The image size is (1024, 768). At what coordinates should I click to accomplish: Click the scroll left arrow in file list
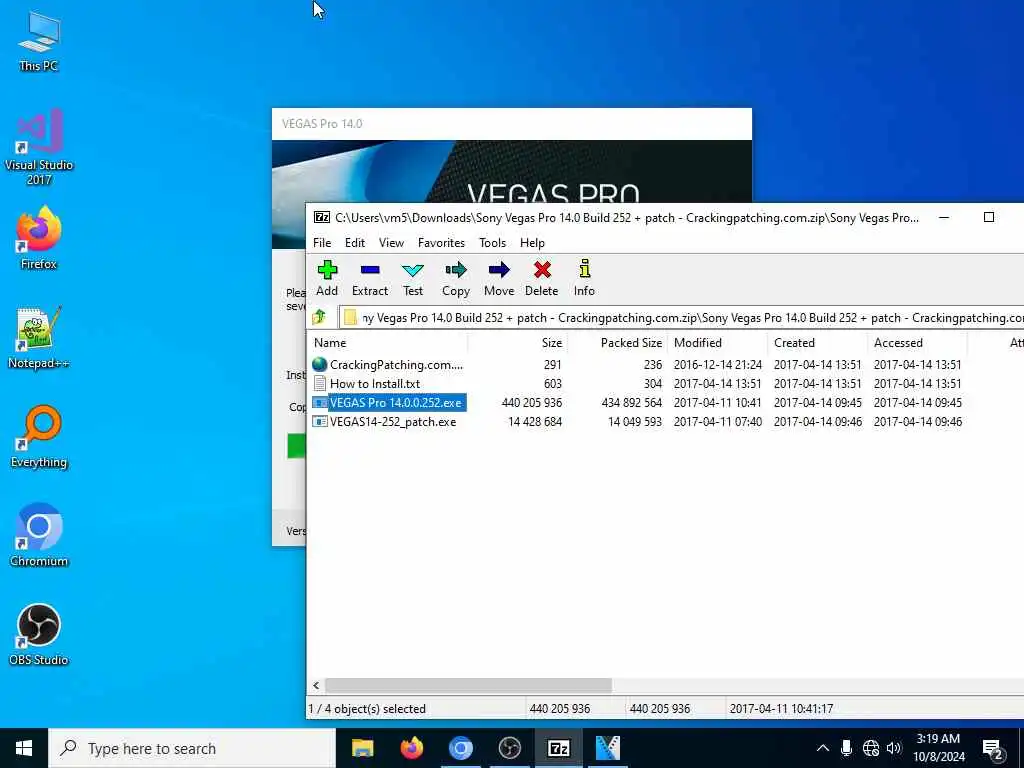(x=316, y=685)
